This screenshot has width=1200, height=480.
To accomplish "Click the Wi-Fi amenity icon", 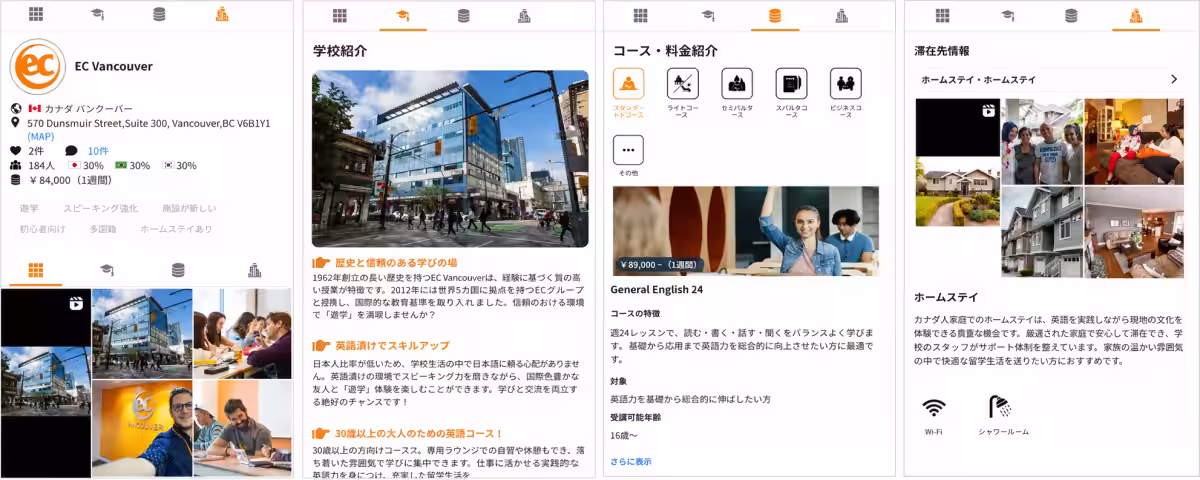I will pyautogui.click(x=934, y=407).
